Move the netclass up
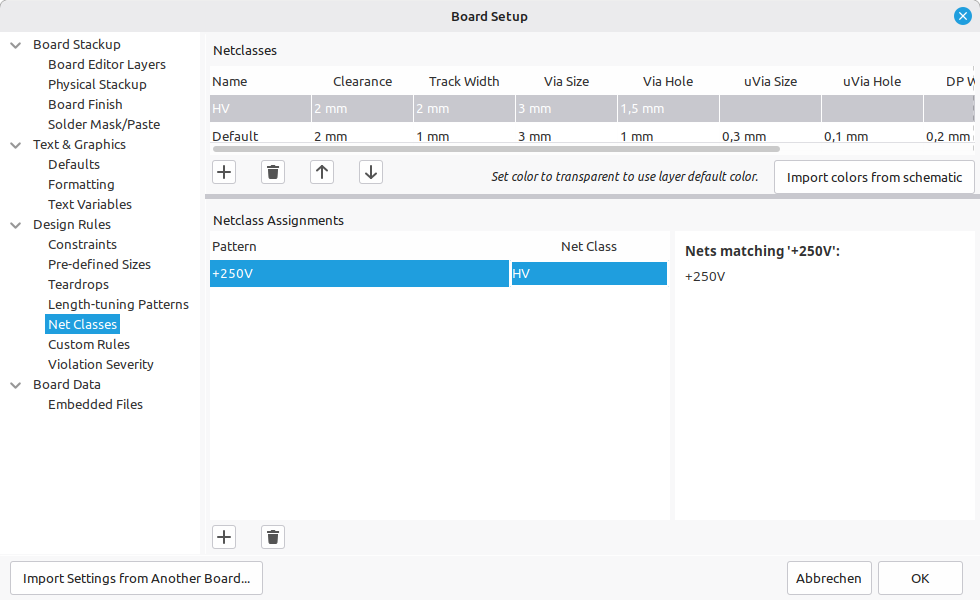 pos(322,172)
